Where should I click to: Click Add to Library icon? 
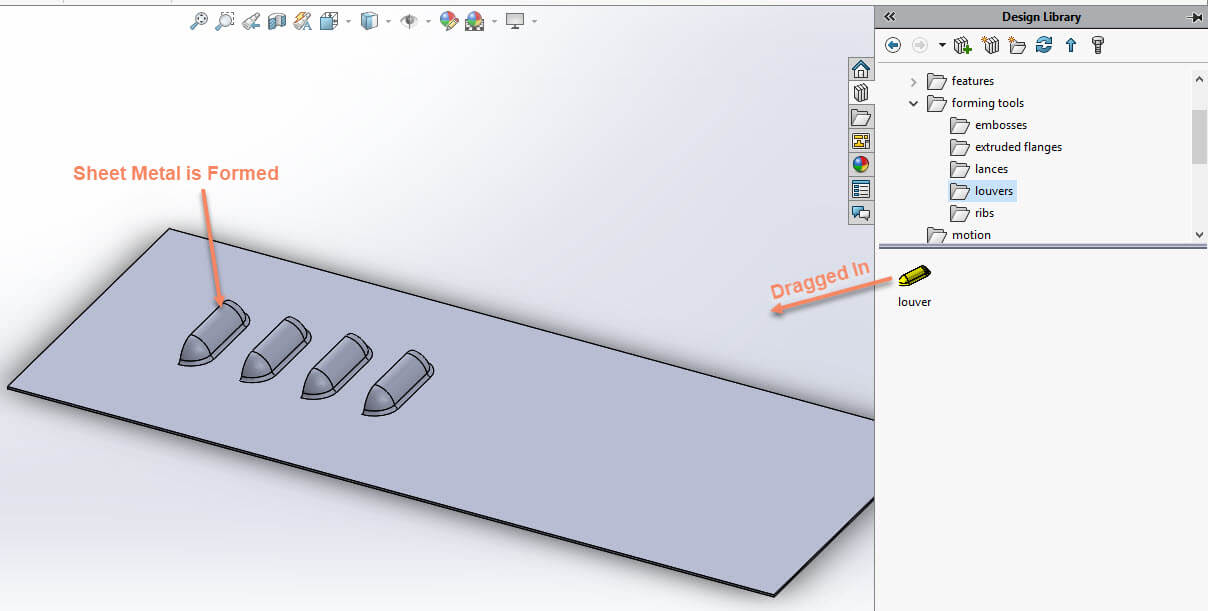click(x=962, y=45)
